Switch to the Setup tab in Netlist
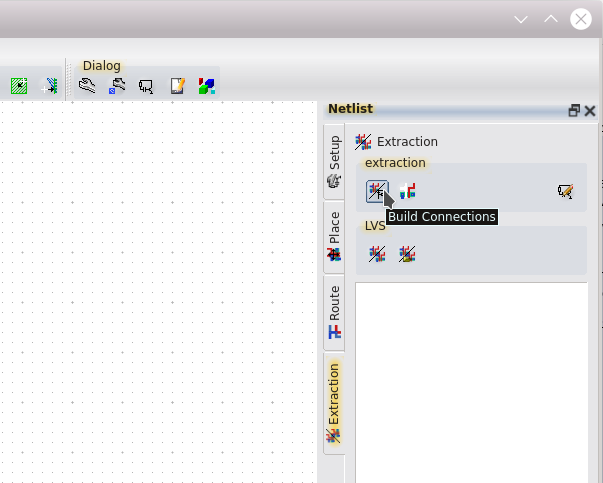The height and width of the screenshot is (483, 603). click(334, 162)
